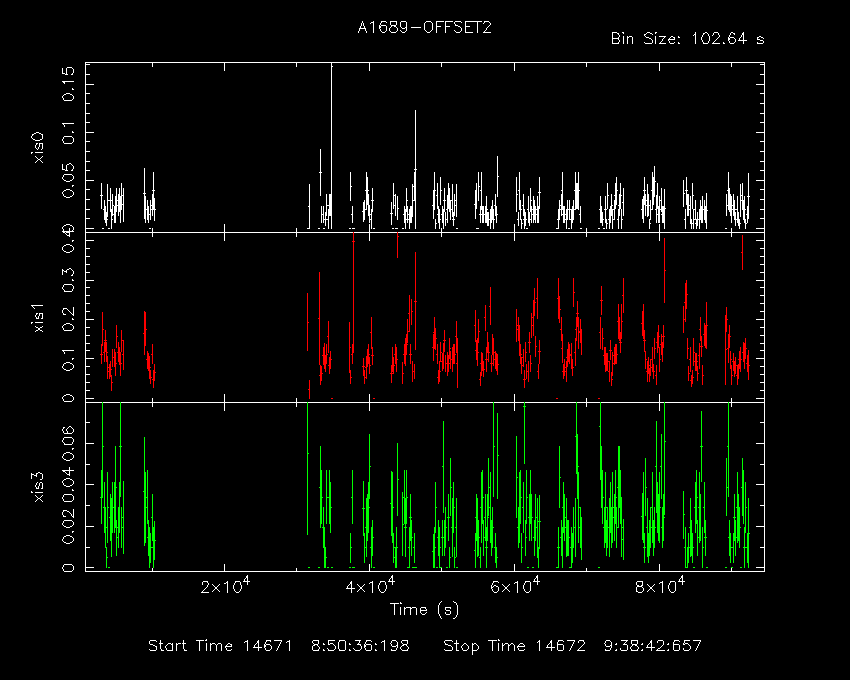Click the plot title A1689-OFFSET2
Viewport: 850px width, 680px height.
click(x=424, y=28)
